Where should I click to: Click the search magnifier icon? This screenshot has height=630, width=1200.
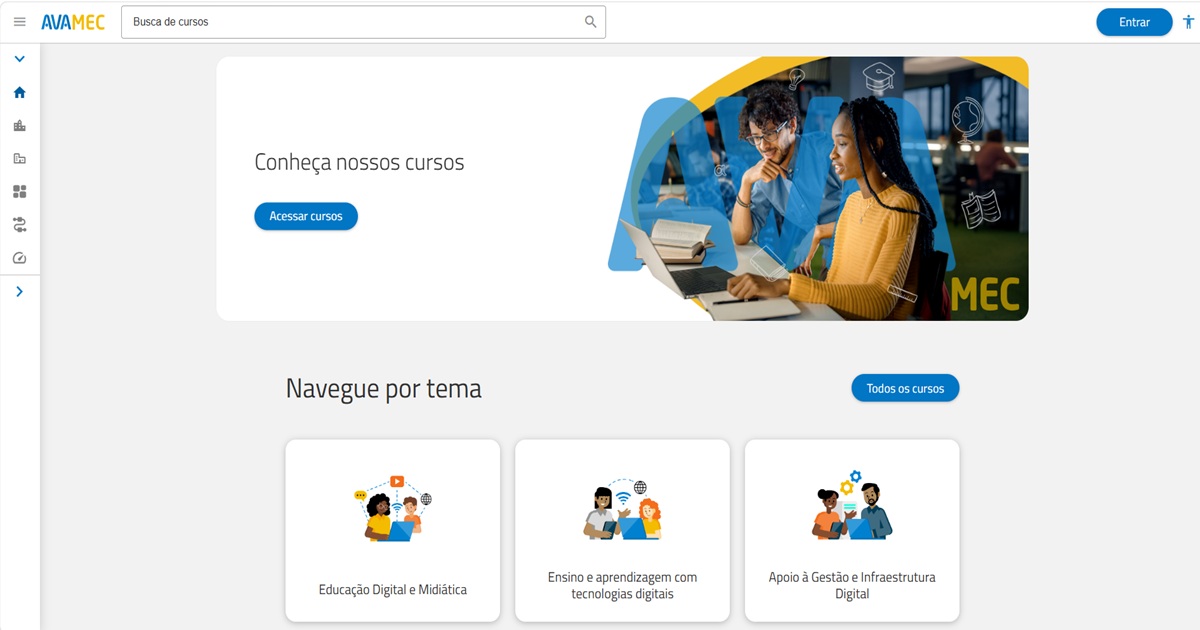591,22
